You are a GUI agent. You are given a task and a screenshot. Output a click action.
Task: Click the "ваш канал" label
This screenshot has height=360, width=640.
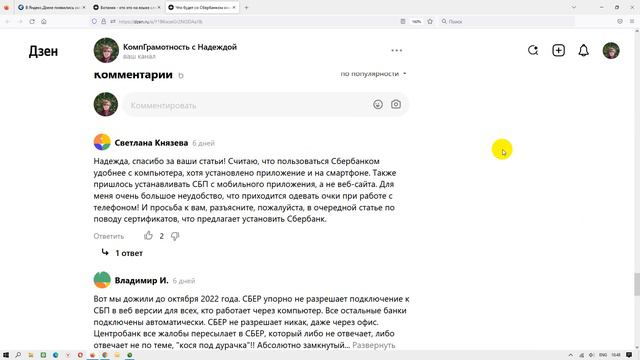[x=139, y=57]
